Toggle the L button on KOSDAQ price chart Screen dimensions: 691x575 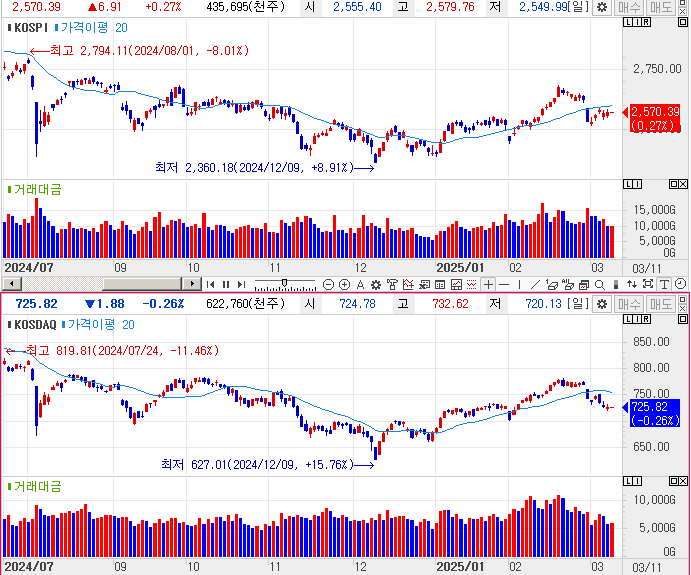click(628, 319)
